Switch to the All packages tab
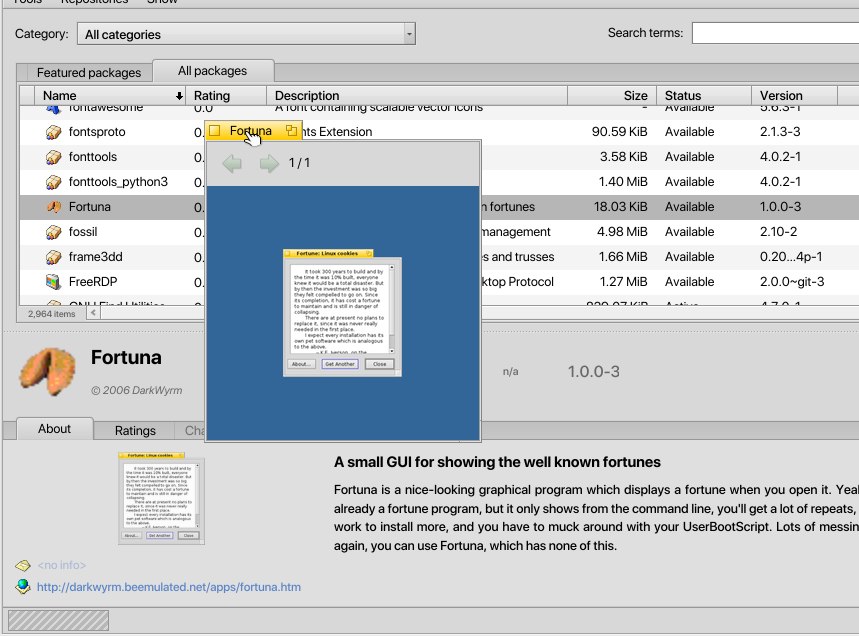 coord(213,71)
